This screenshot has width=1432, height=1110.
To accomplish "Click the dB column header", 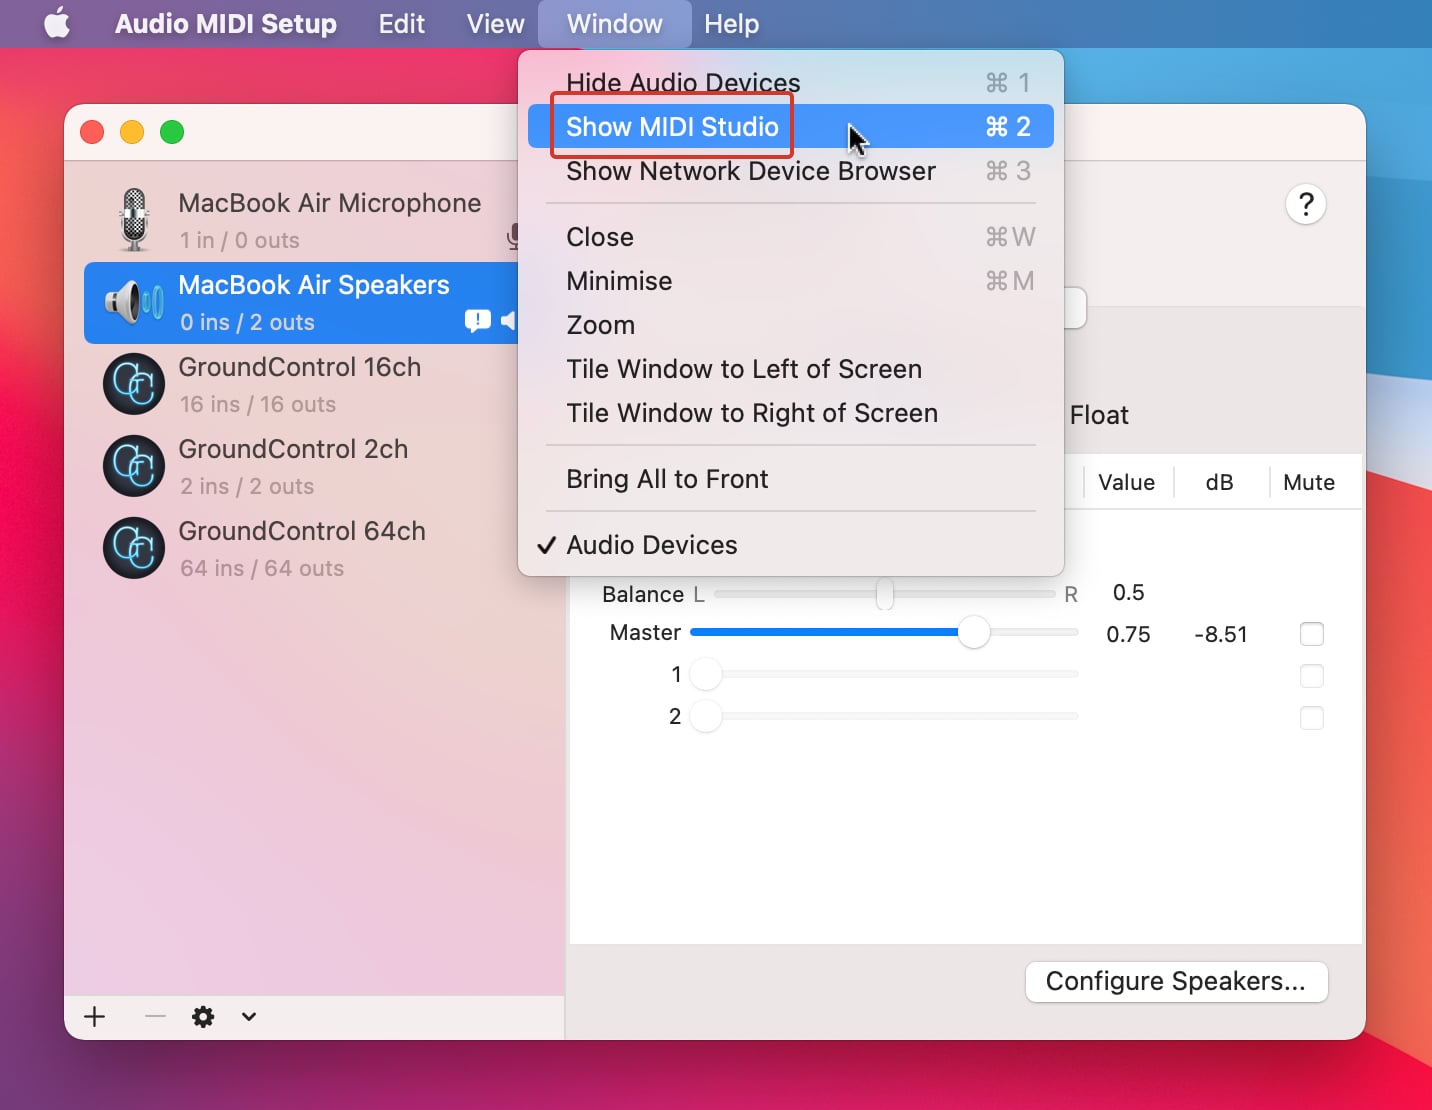I will 1219,482.
